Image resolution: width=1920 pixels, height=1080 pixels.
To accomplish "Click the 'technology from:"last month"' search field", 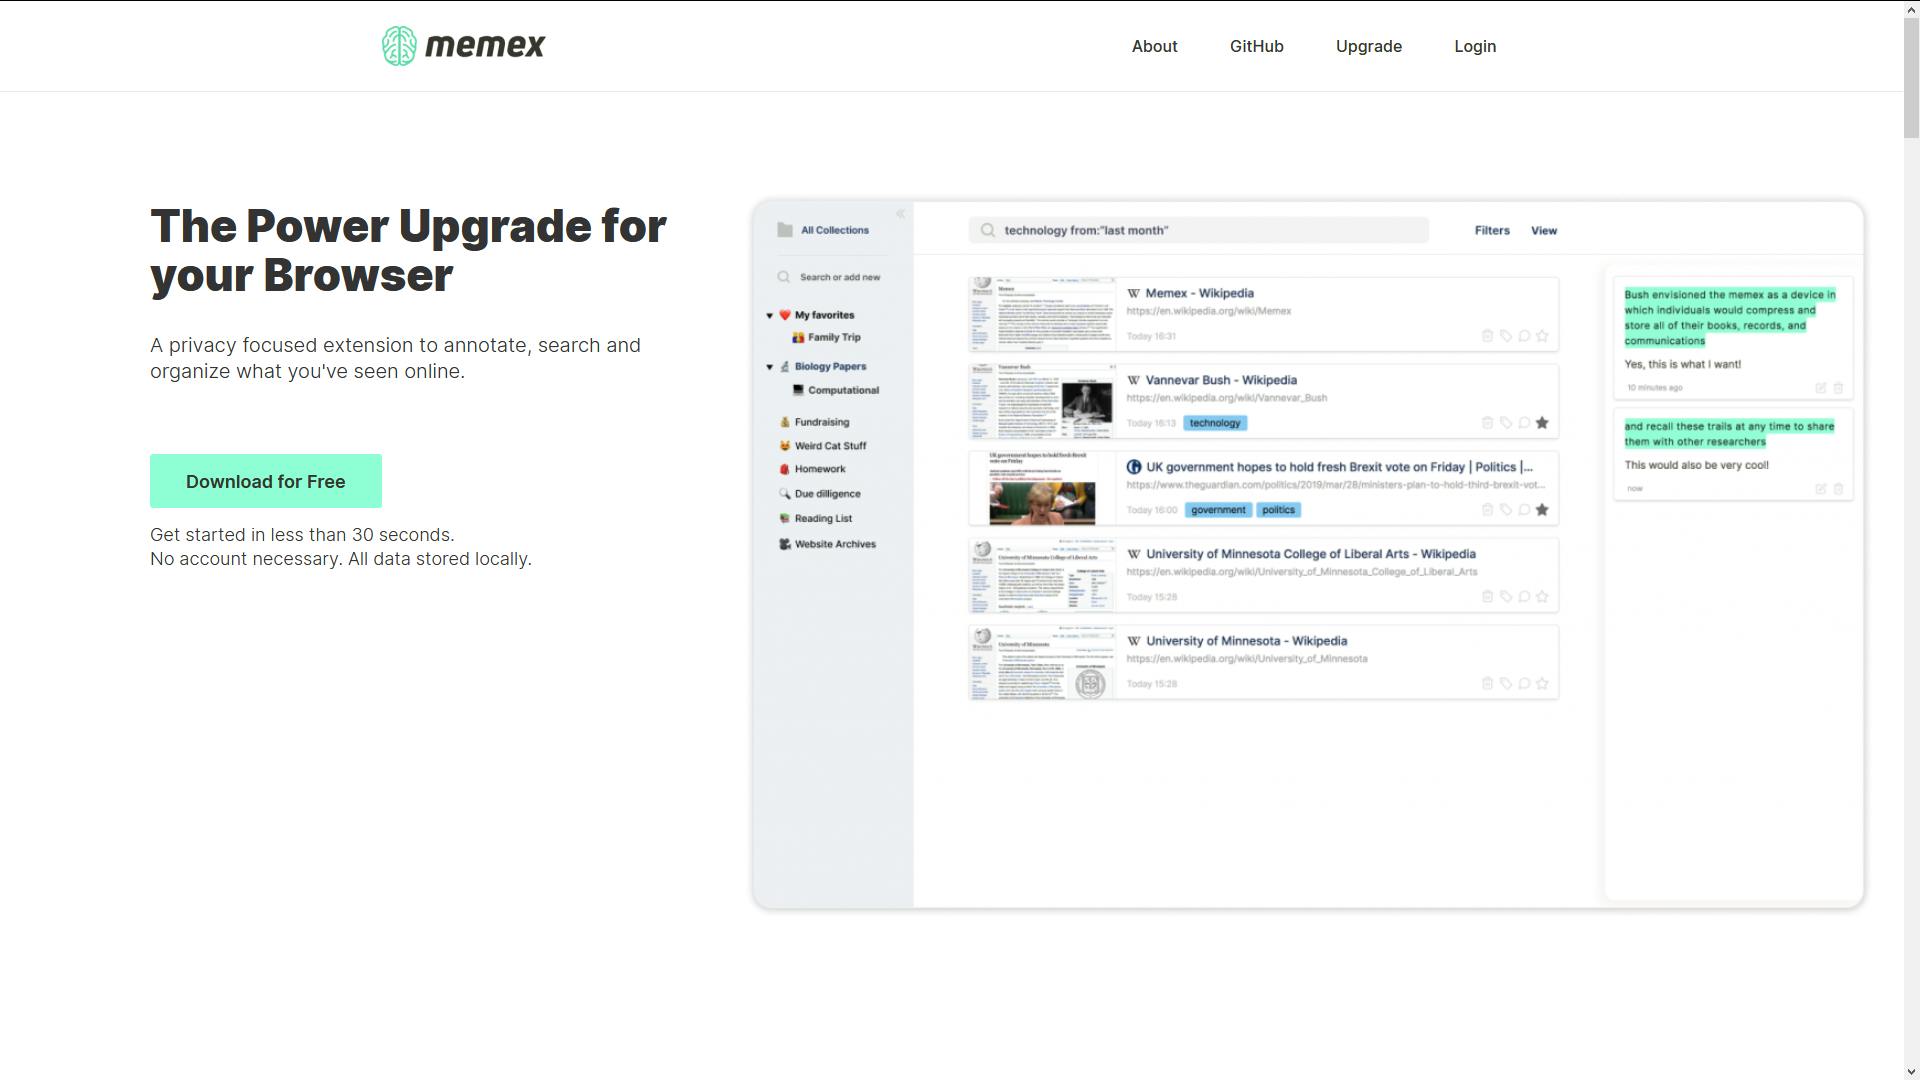I will (1198, 231).
